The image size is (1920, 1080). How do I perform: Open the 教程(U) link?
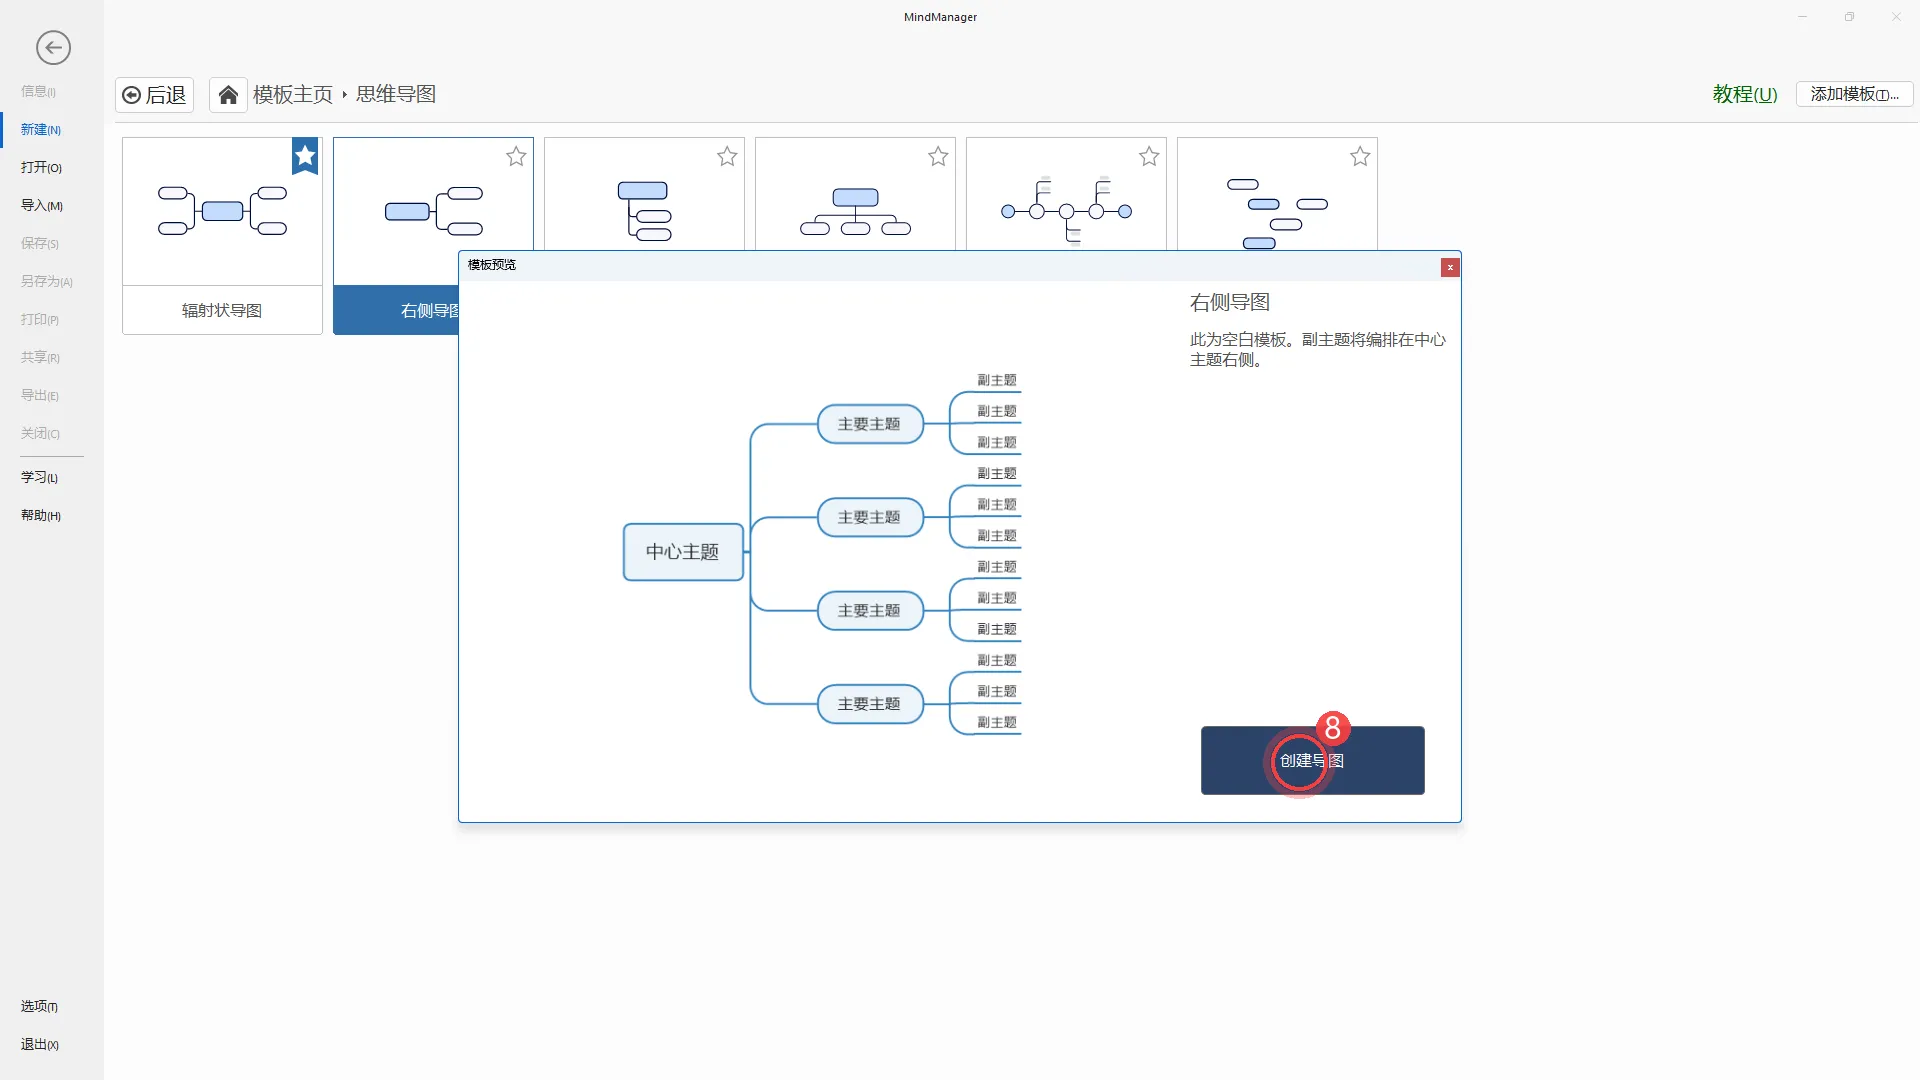click(1745, 94)
